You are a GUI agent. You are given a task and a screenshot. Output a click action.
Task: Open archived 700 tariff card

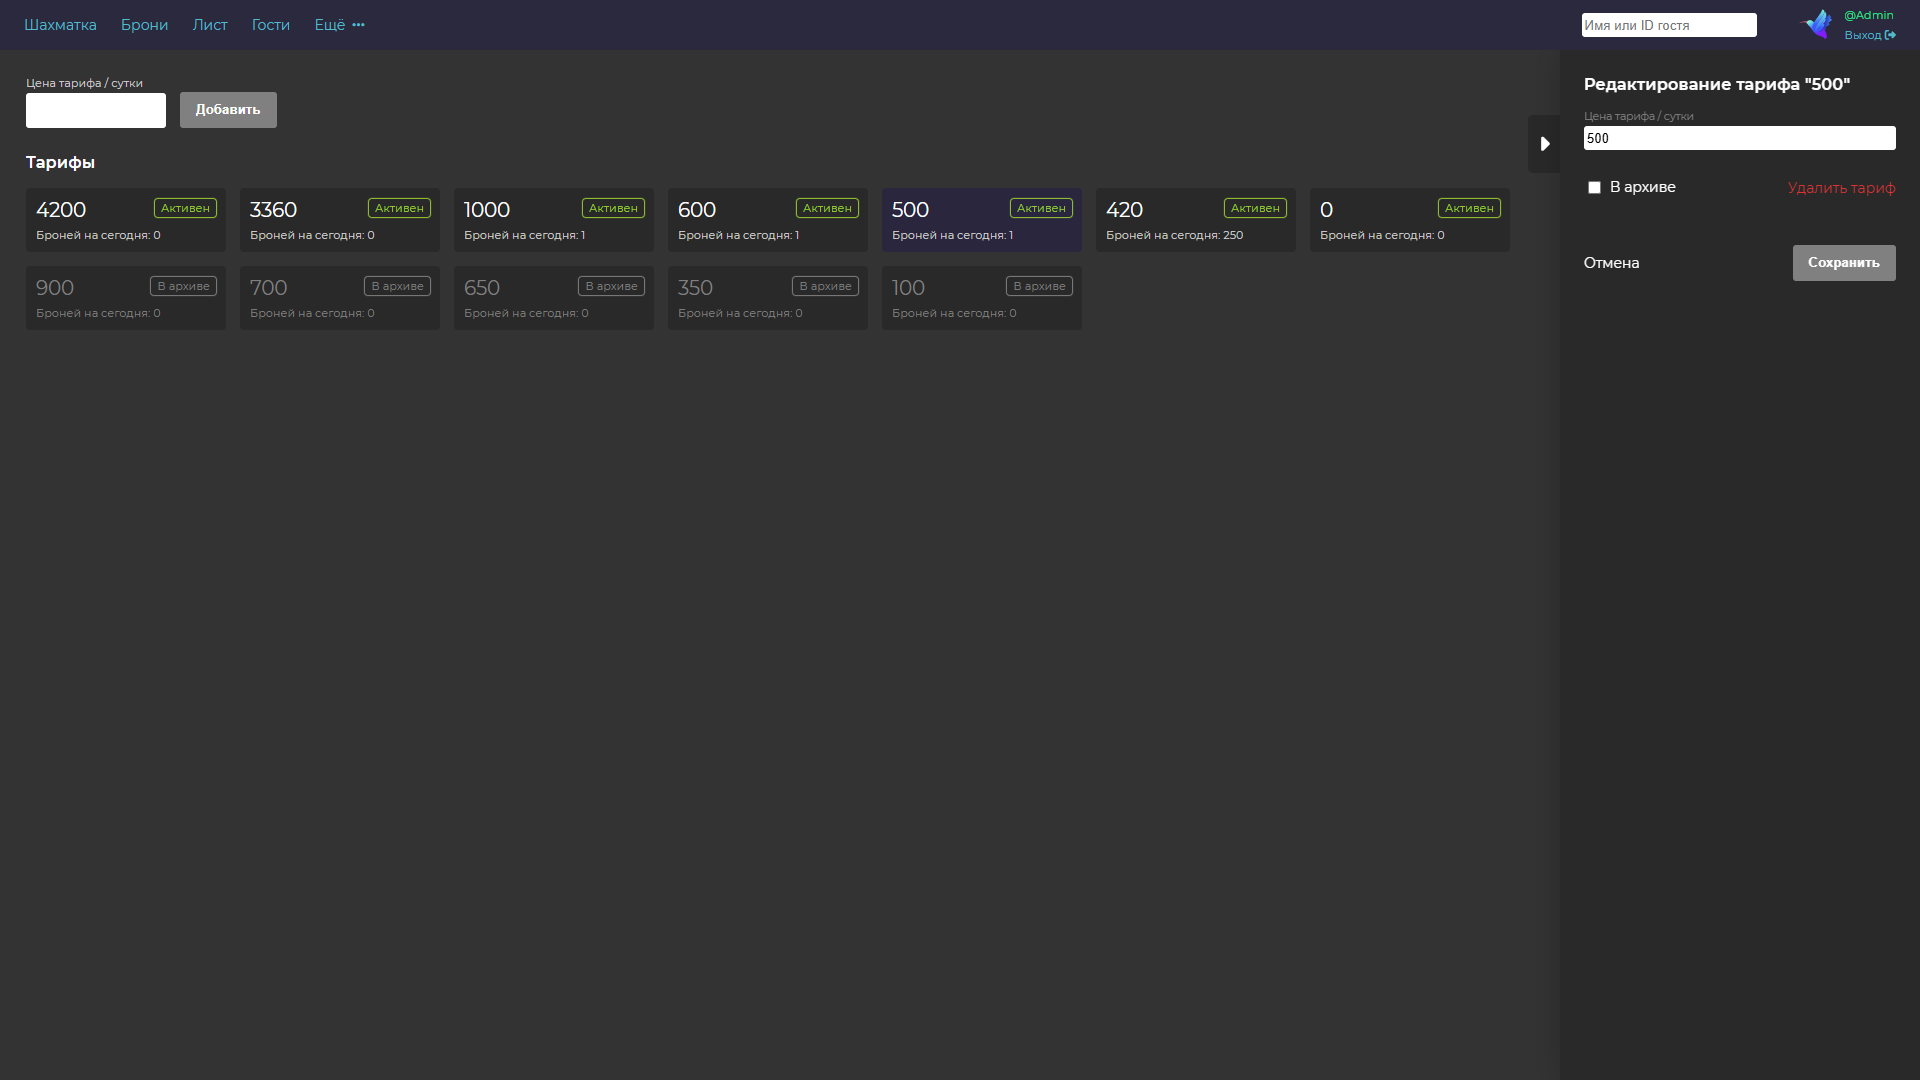(340, 298)
